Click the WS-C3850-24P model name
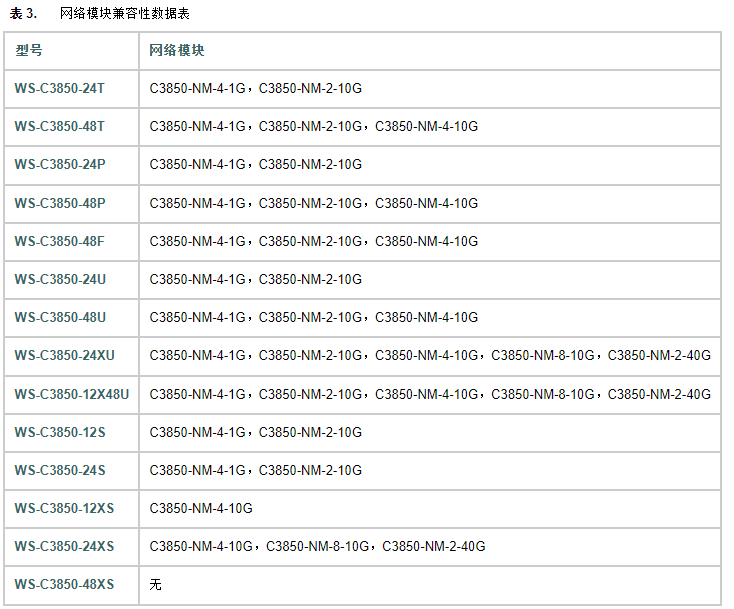The width and height of the screenshot is (734, 609). coord(60,164)
